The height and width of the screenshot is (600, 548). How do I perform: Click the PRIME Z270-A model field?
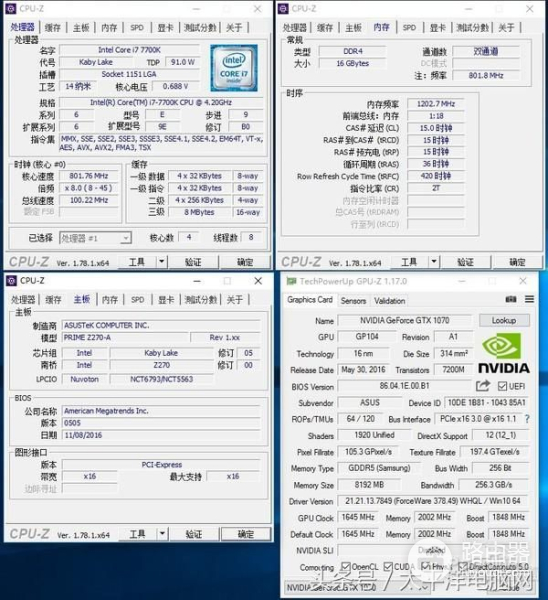(x=126, y=338)
